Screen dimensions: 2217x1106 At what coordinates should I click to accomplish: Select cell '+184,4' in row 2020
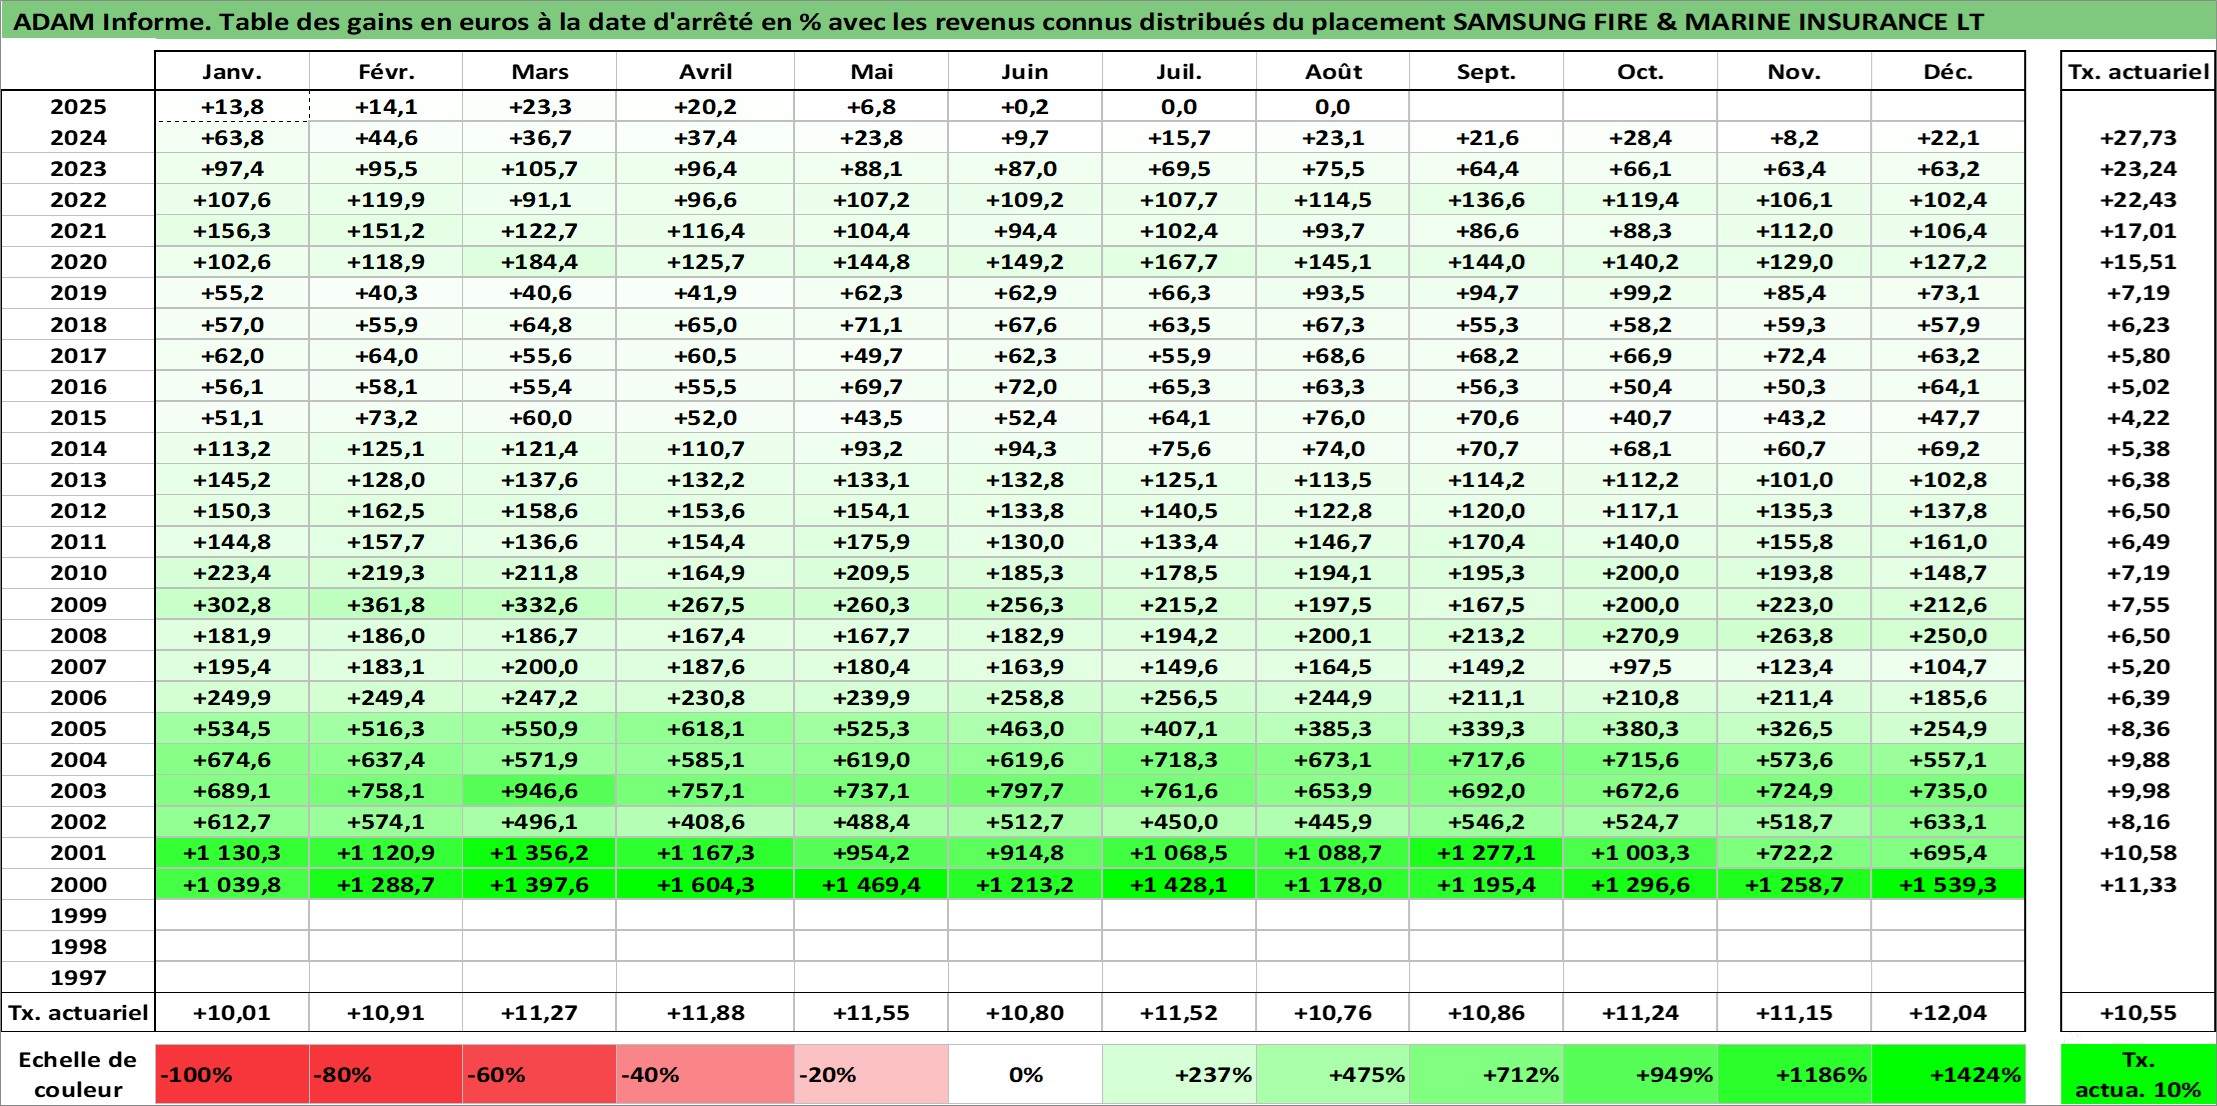[540, 262]
